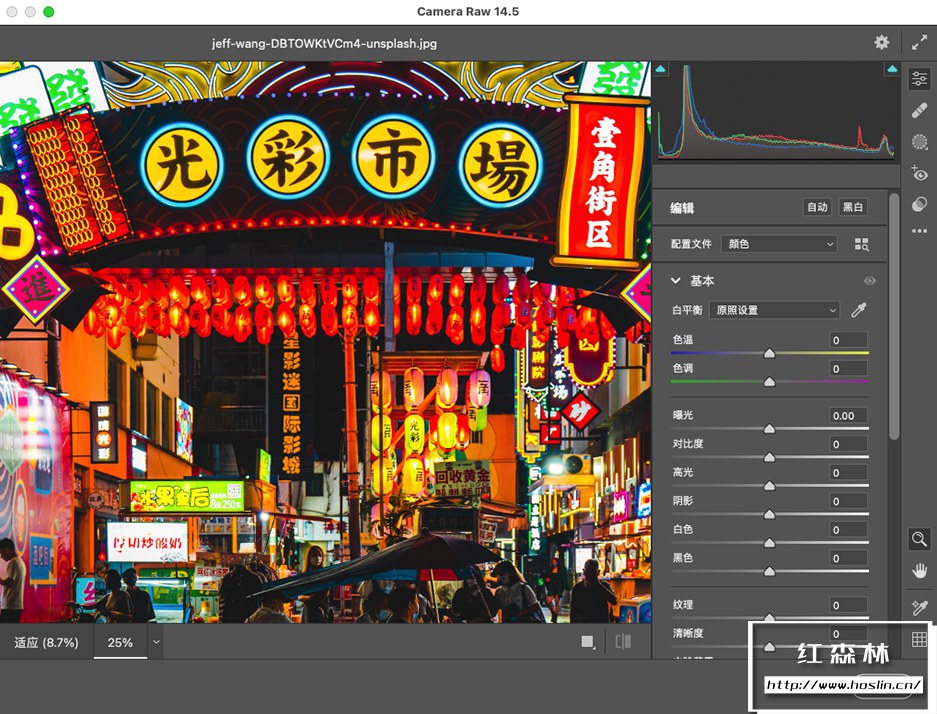Open the Presets overlapping circles icon
This screenshot has height=714, width=937.
(919, 204)
